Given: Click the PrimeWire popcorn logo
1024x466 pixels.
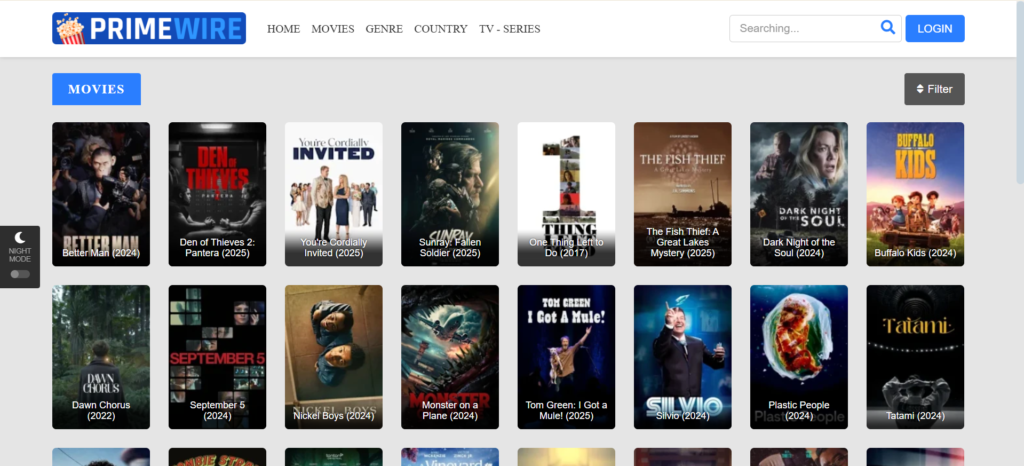Looking at the screenshot, I should point(149,29).
